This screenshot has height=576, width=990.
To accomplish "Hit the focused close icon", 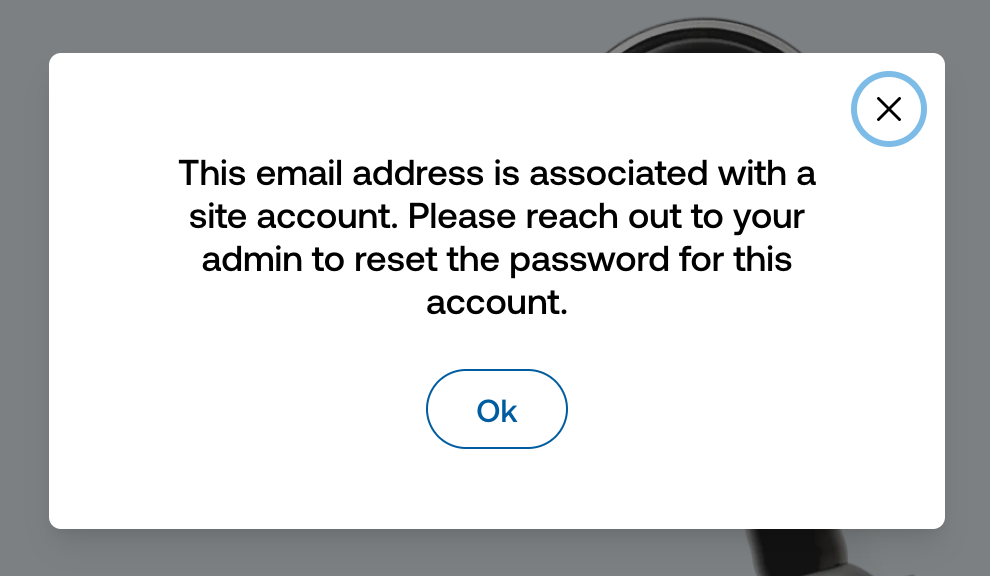I will pos(888,109).
